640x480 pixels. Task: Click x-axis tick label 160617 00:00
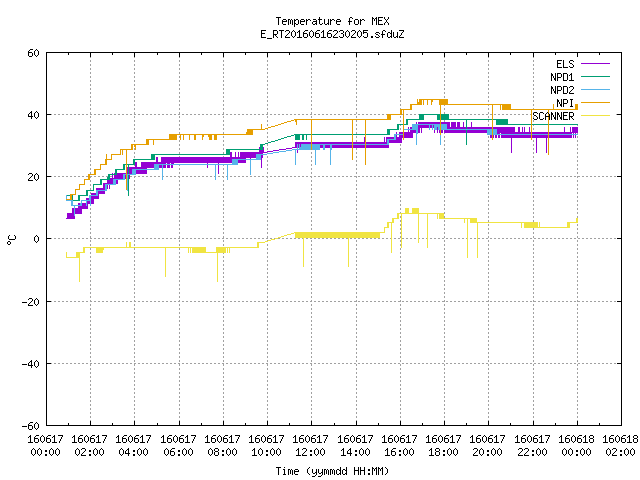[x=45, y=446]
